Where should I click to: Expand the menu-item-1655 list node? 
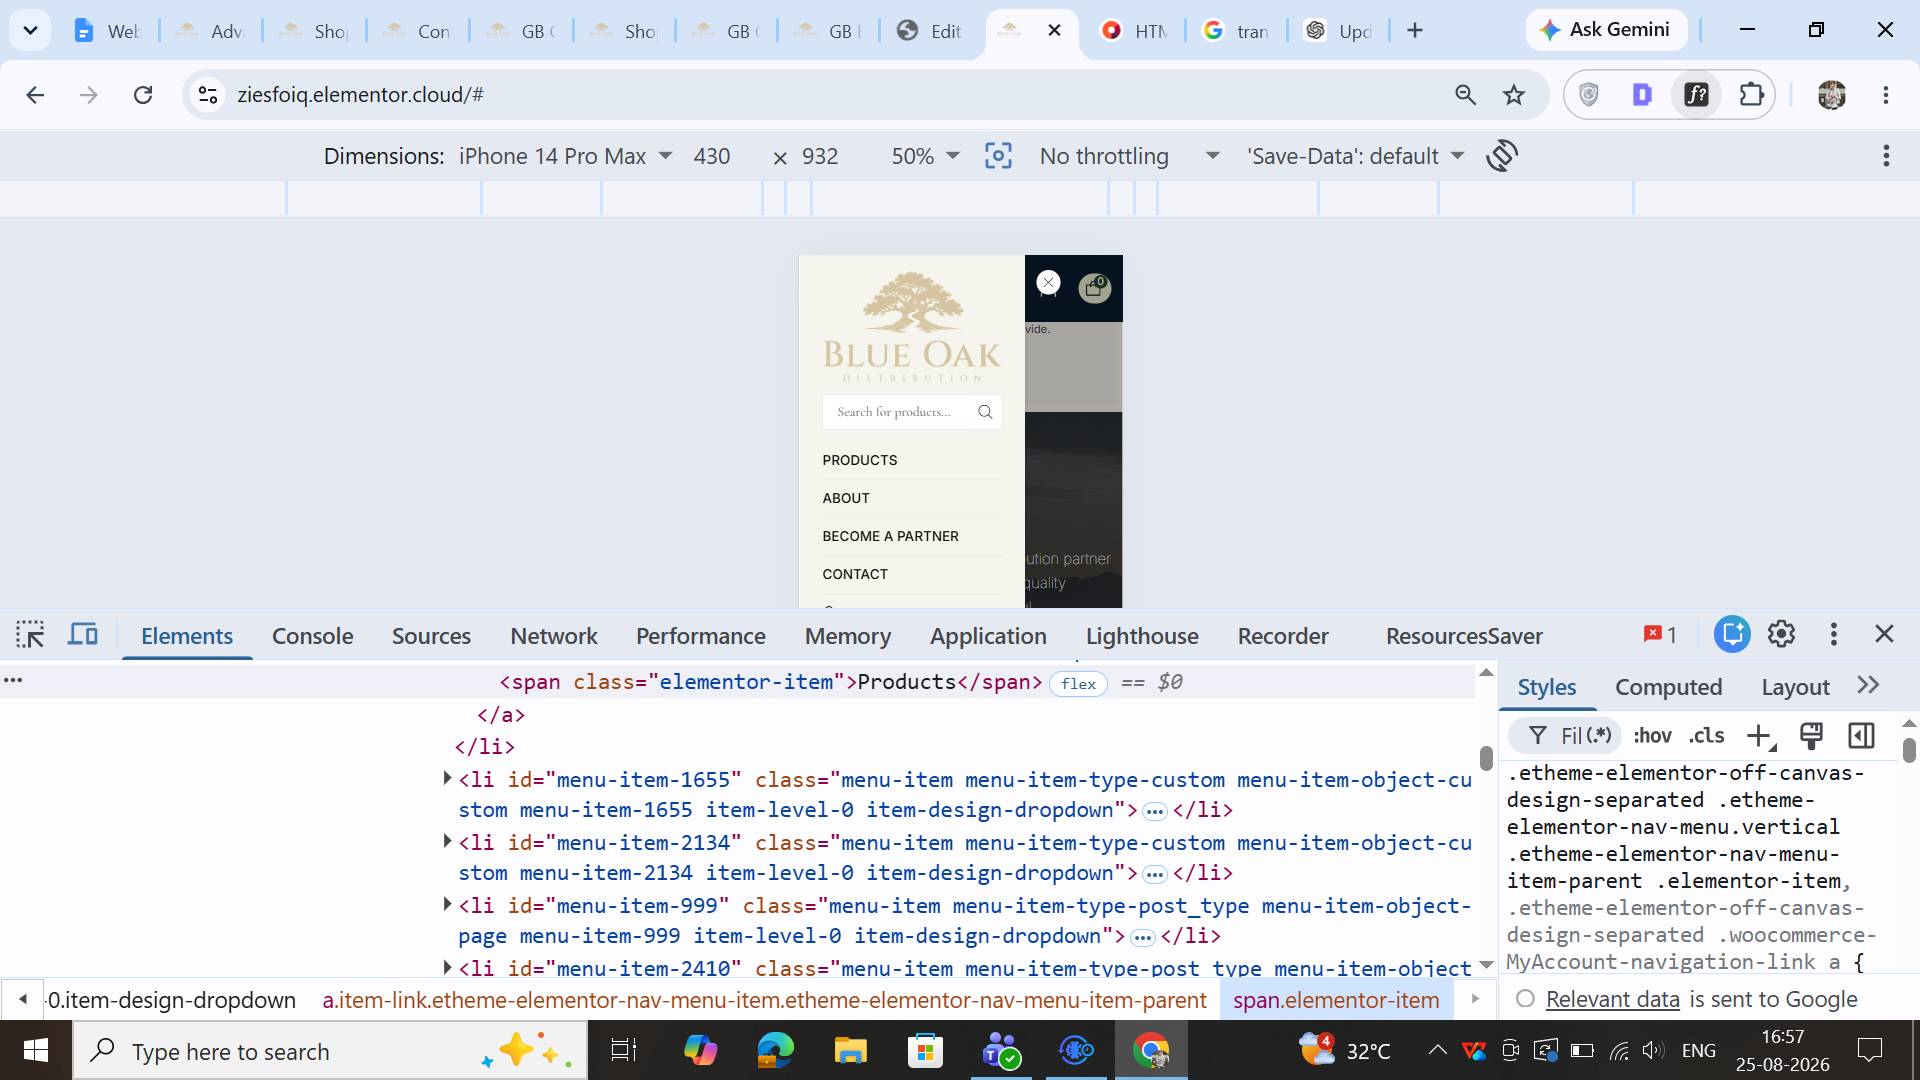[447, 778]
